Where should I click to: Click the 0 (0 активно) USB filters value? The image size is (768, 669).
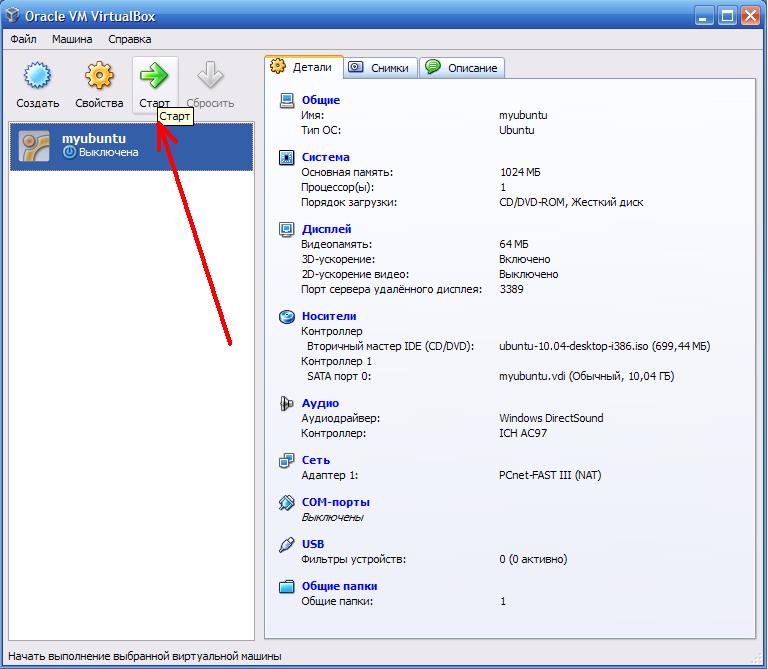[x=533, y=559]
